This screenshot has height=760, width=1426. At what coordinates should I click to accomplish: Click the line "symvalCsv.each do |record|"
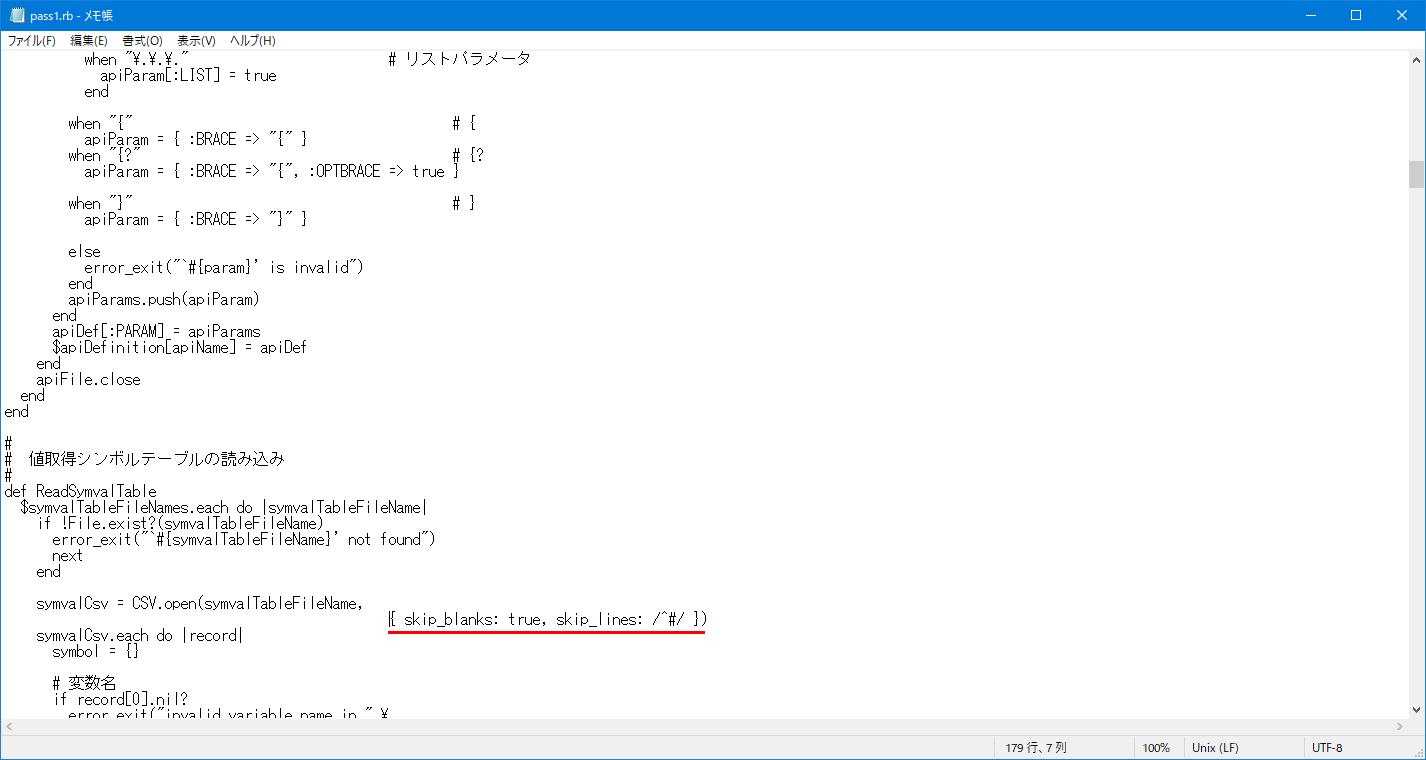click(140, 635)
